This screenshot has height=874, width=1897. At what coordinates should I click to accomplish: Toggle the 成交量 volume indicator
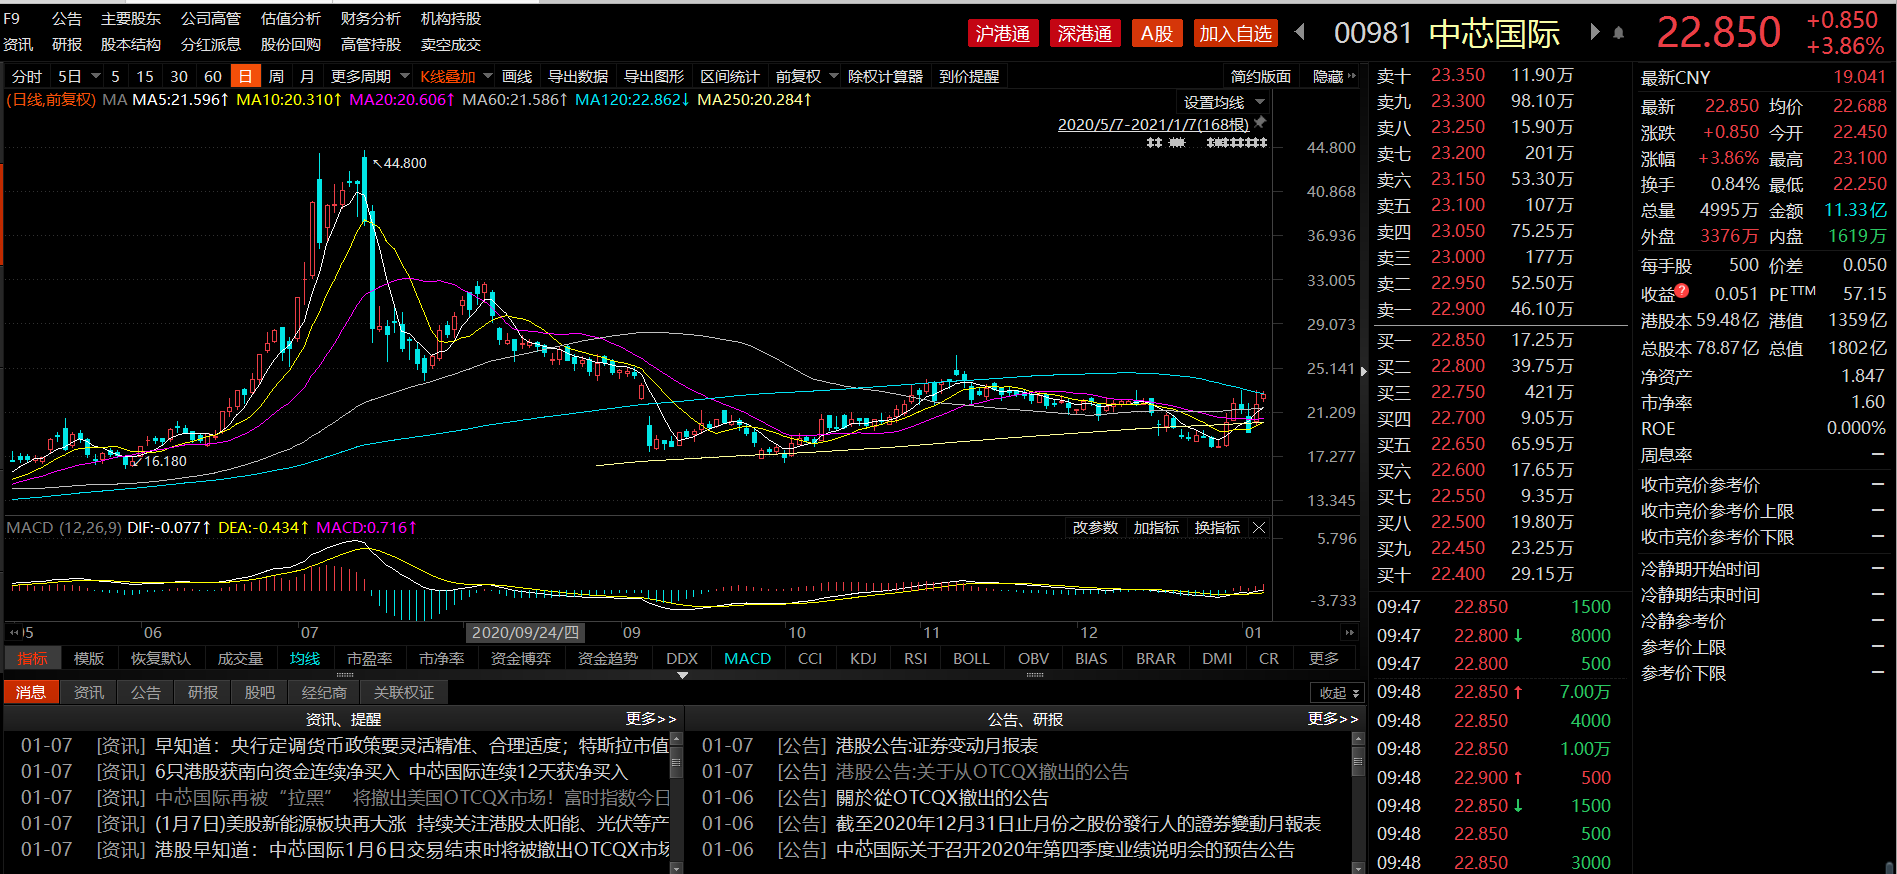click(240, 658)
